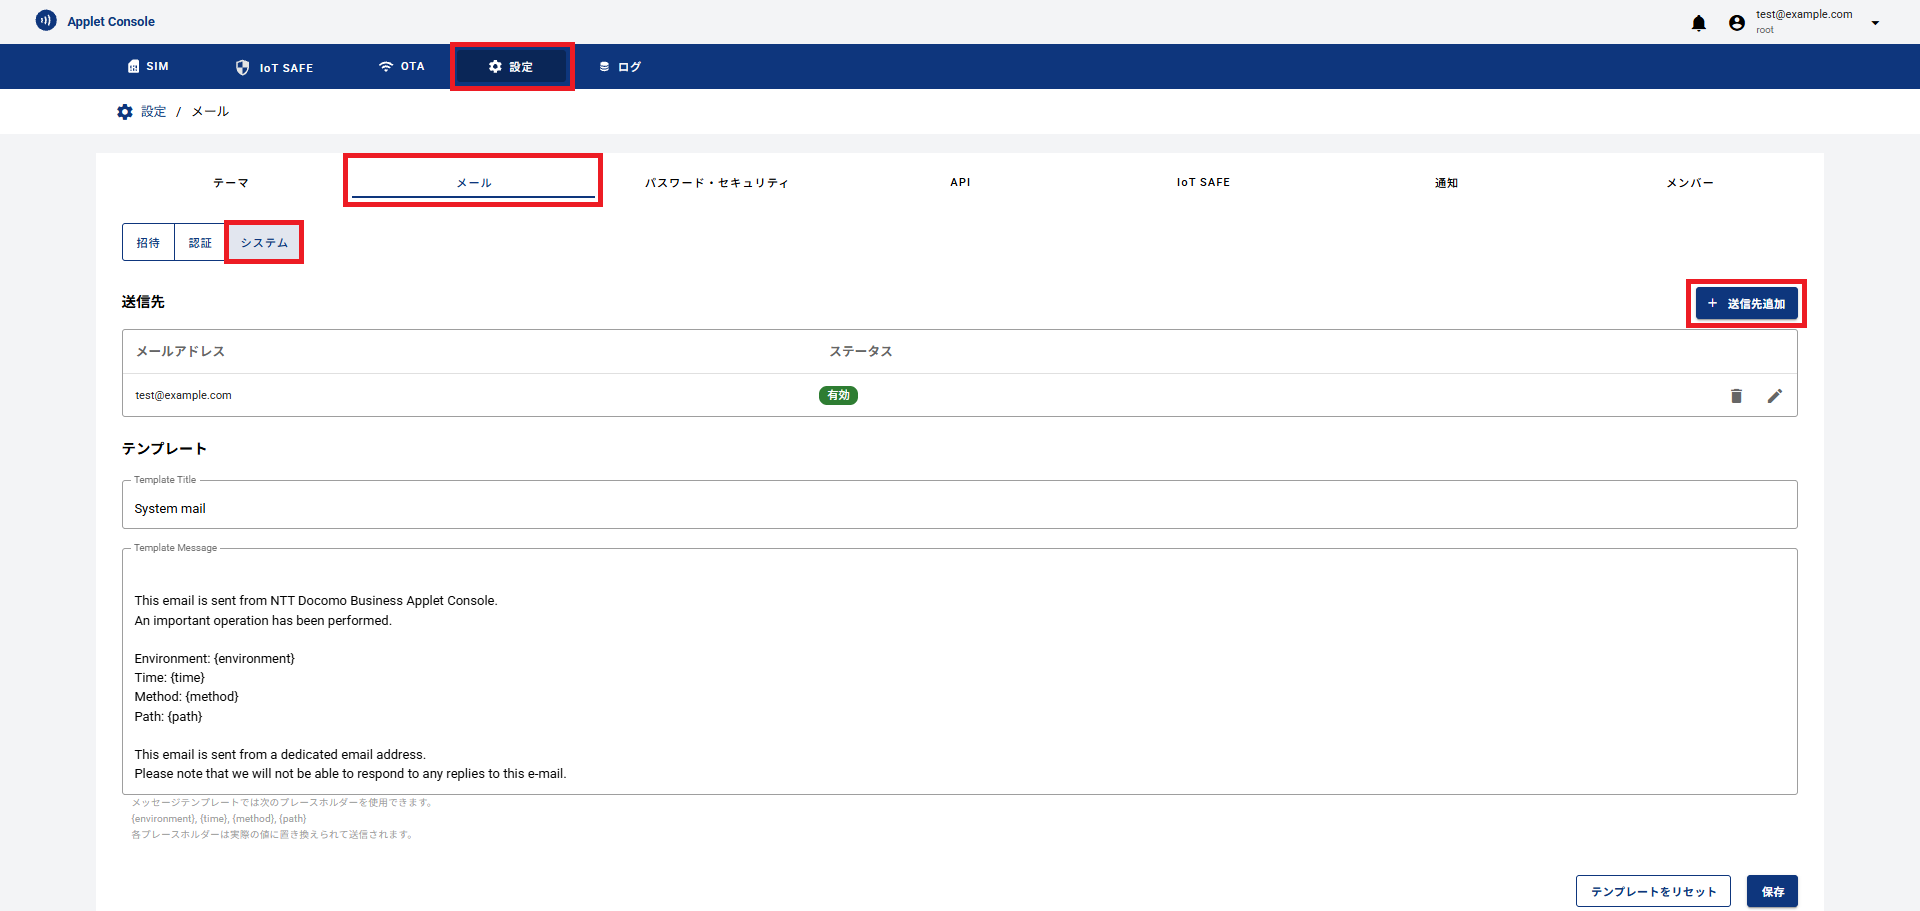Open the IoT SAFE shield menu
1920x911 pixels.
coord(274,67)
